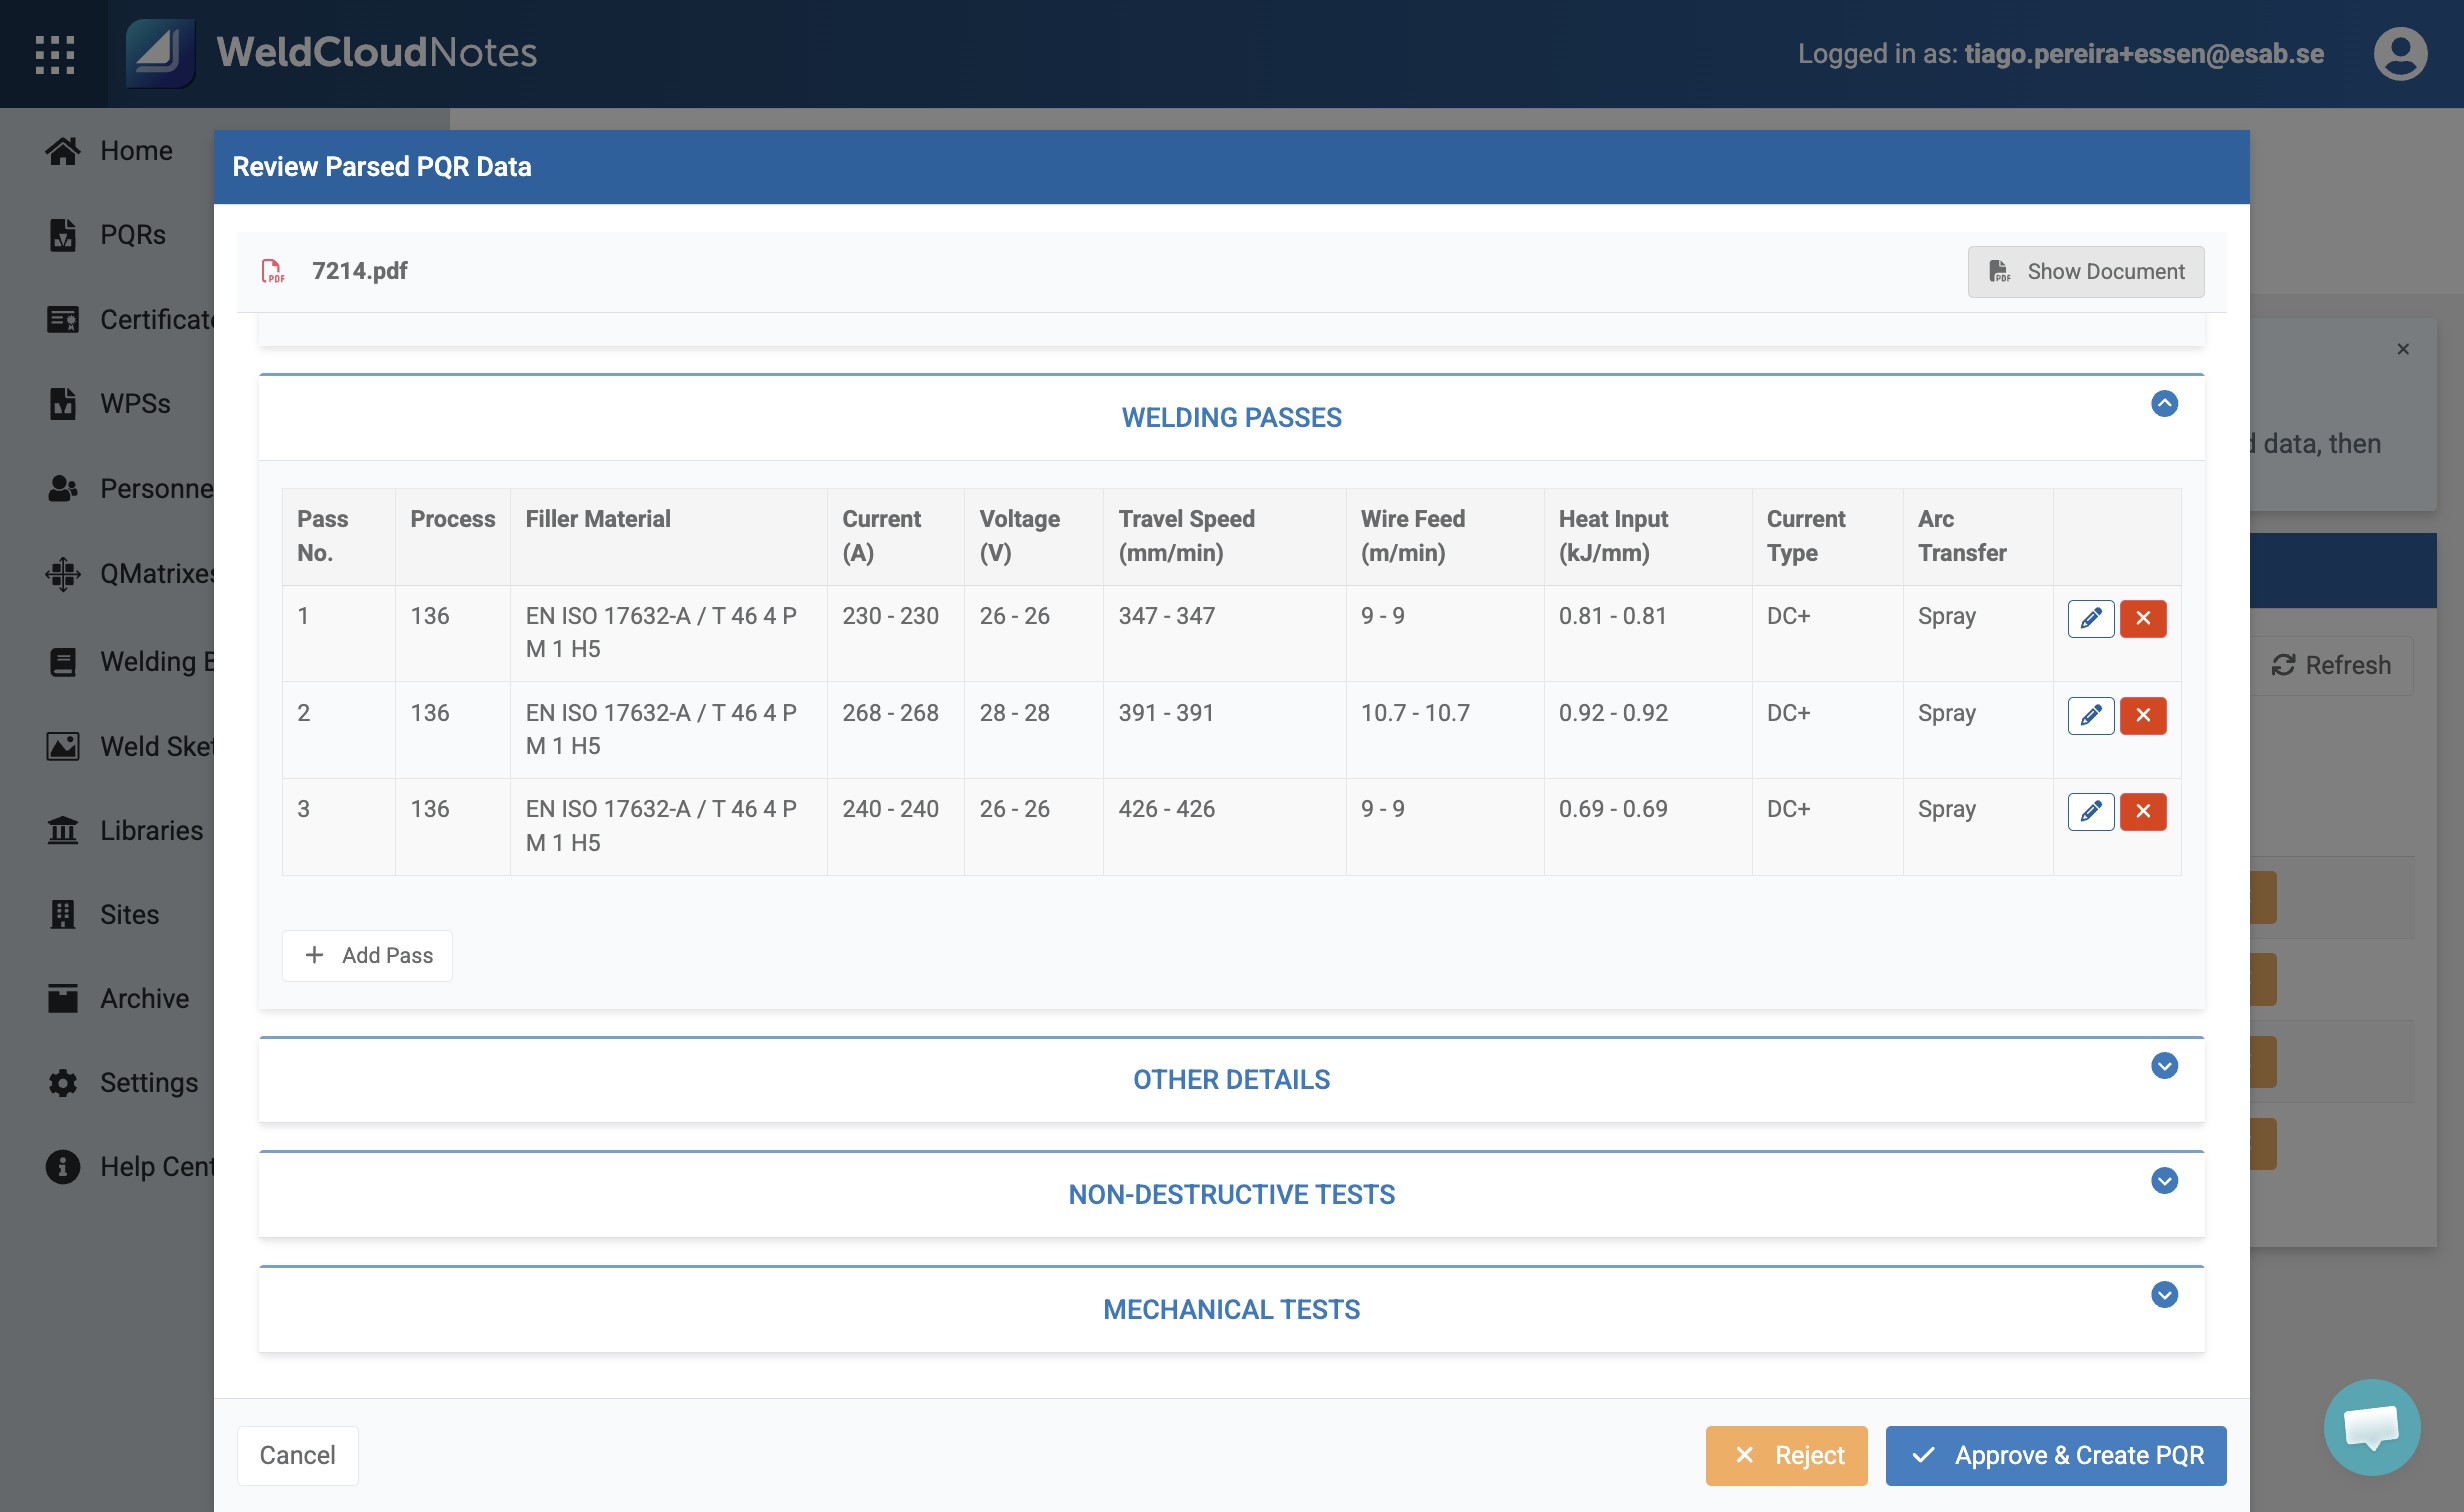
Task: Delete welding pass 3 with red X
Action: click(2143, 811)
